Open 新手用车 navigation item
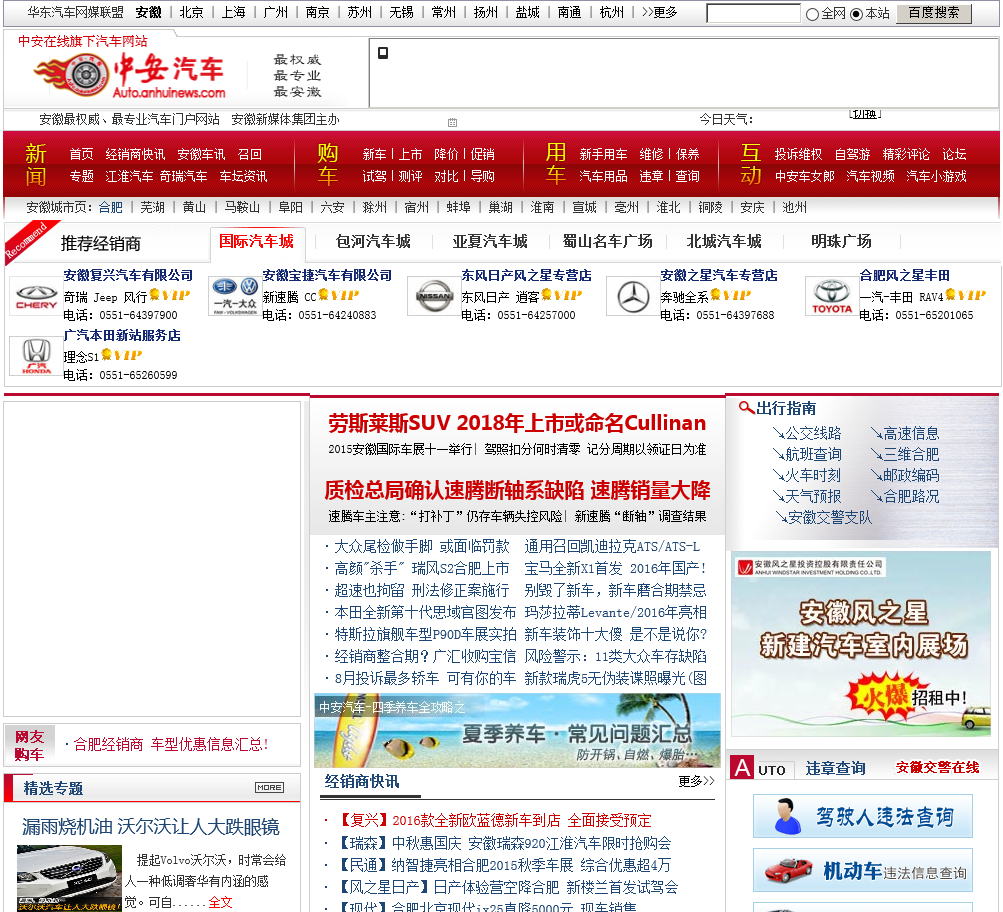This screenshot has height=912, width=1003. tap(603, 154)
